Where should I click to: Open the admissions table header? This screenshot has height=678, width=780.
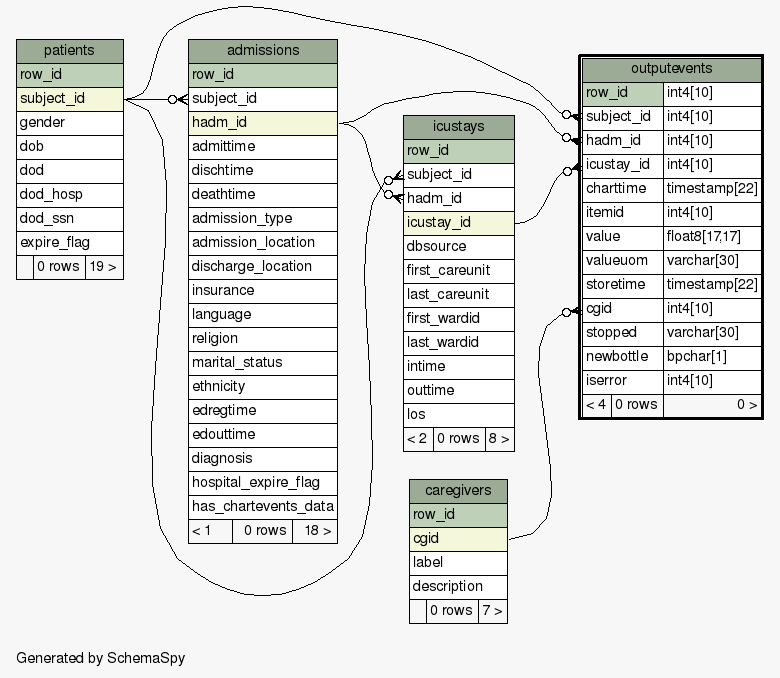(263, 51)
